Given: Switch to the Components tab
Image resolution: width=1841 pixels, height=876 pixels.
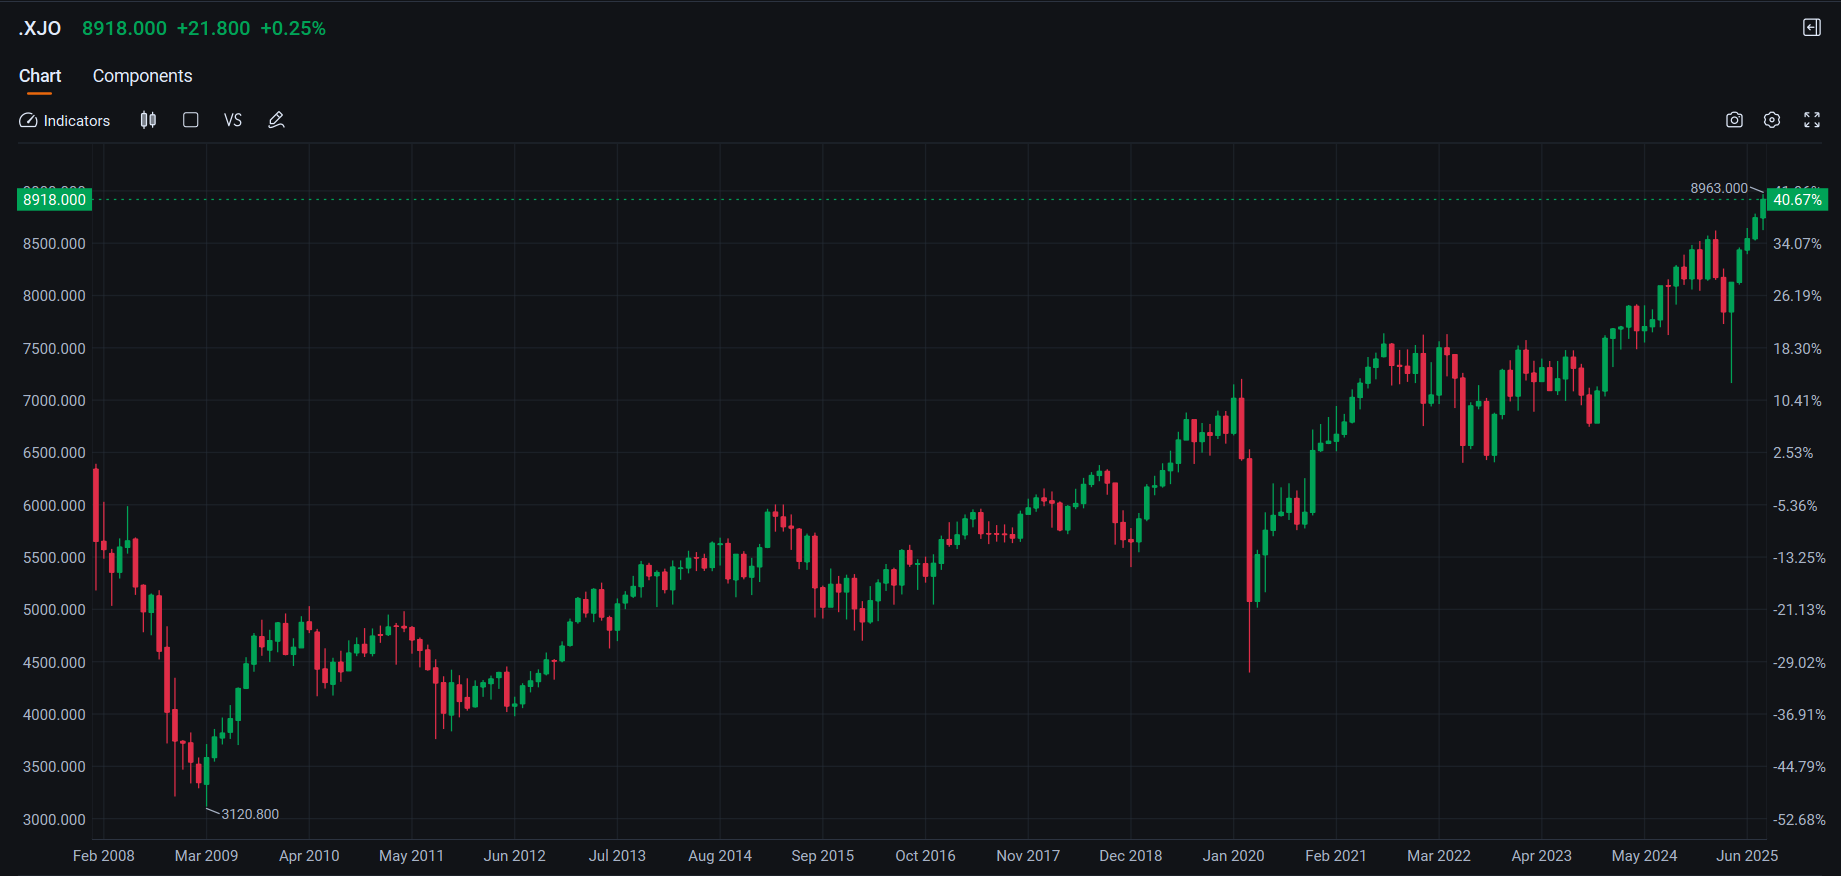Looking at the screenshot, I should [142, 76].
